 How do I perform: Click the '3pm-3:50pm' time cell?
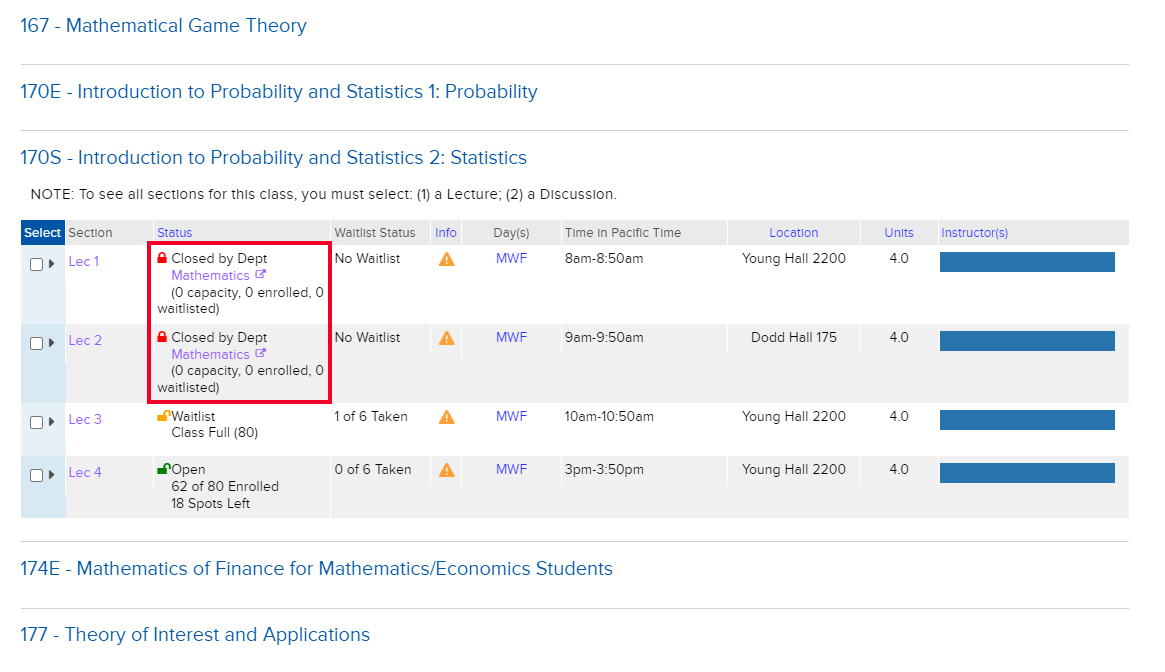click(x=604, y=469)
